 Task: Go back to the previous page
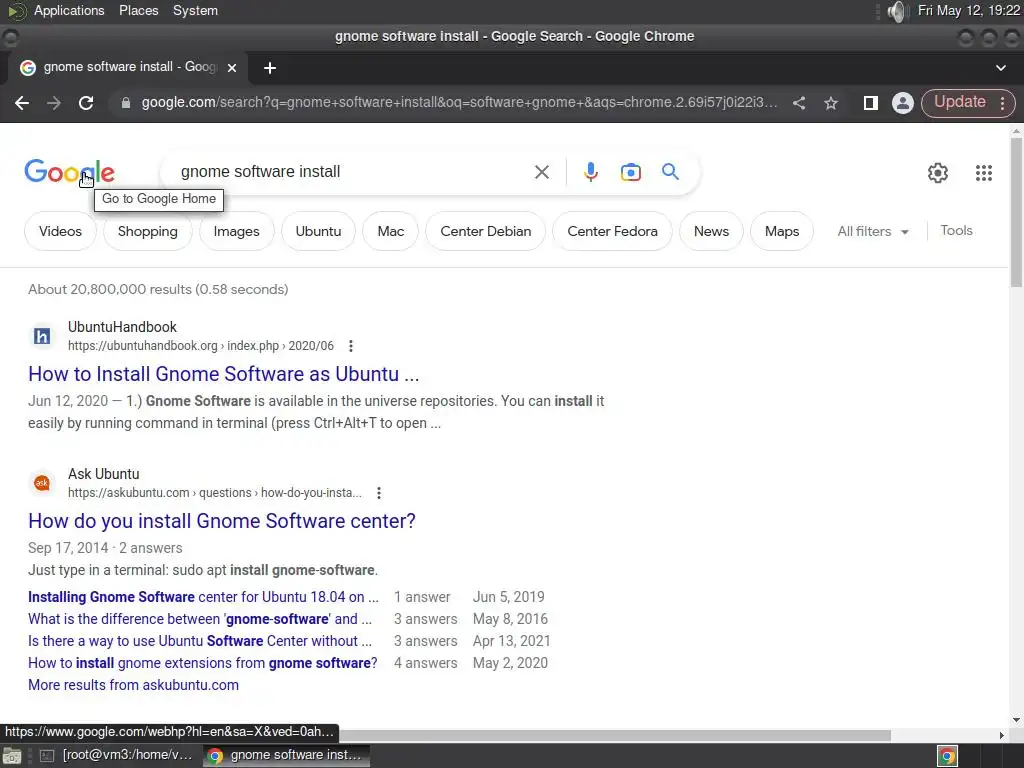(x=22, y=103)
